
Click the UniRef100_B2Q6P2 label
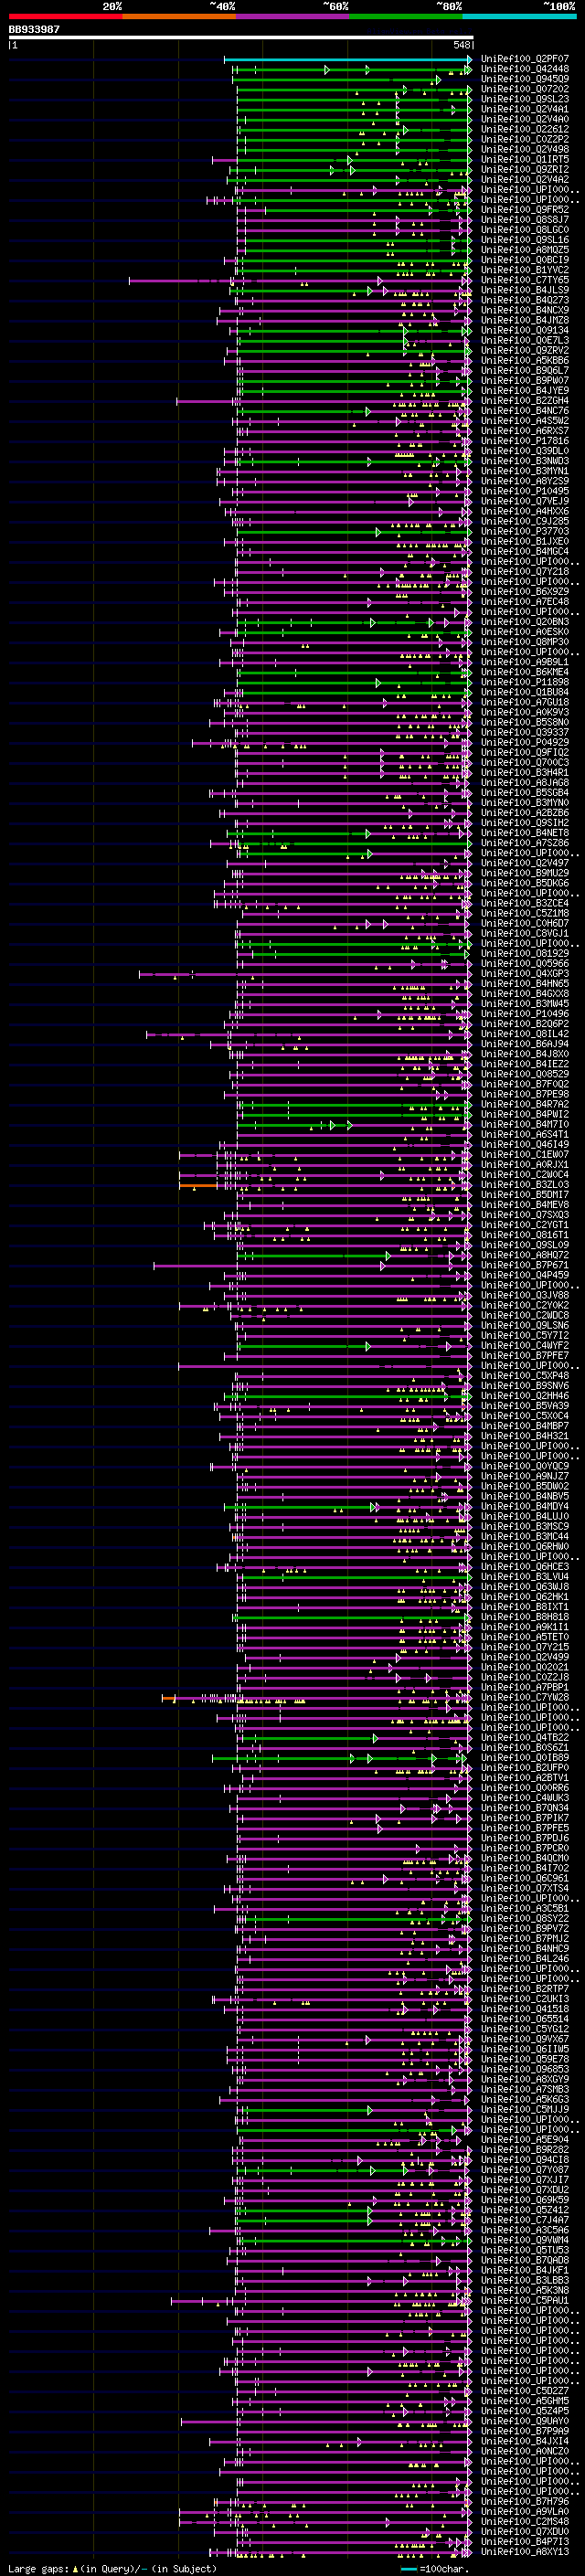pos(525,1024)
